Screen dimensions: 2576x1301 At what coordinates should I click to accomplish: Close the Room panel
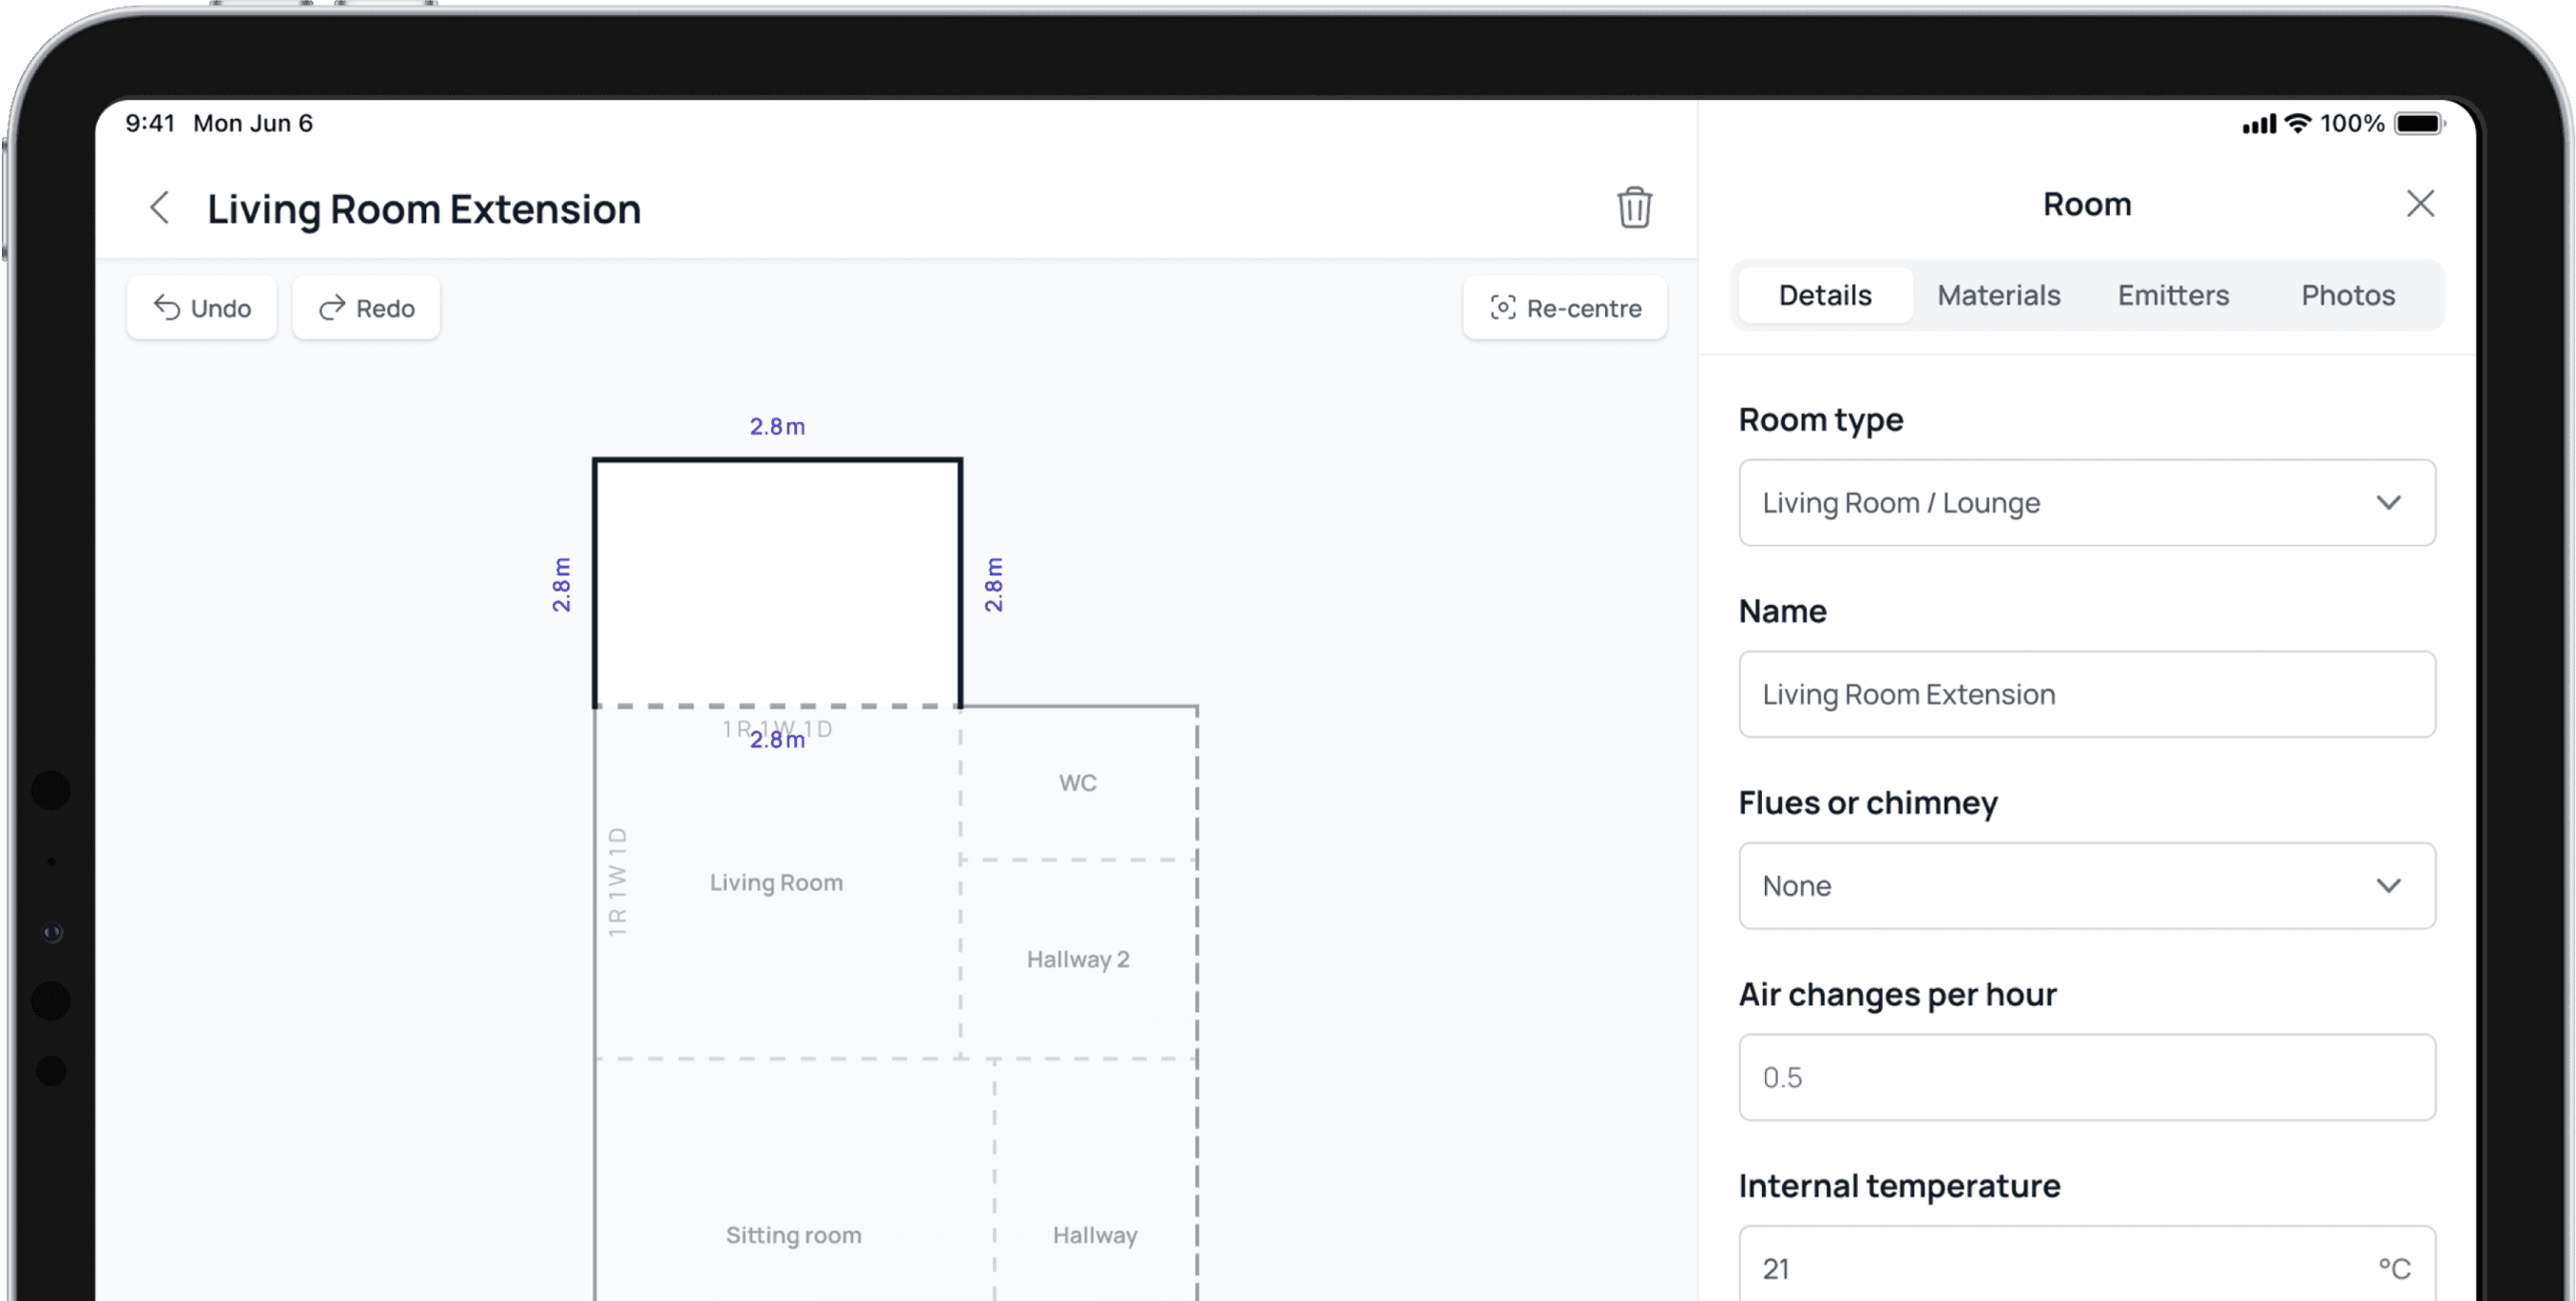tap(2420, 204)
